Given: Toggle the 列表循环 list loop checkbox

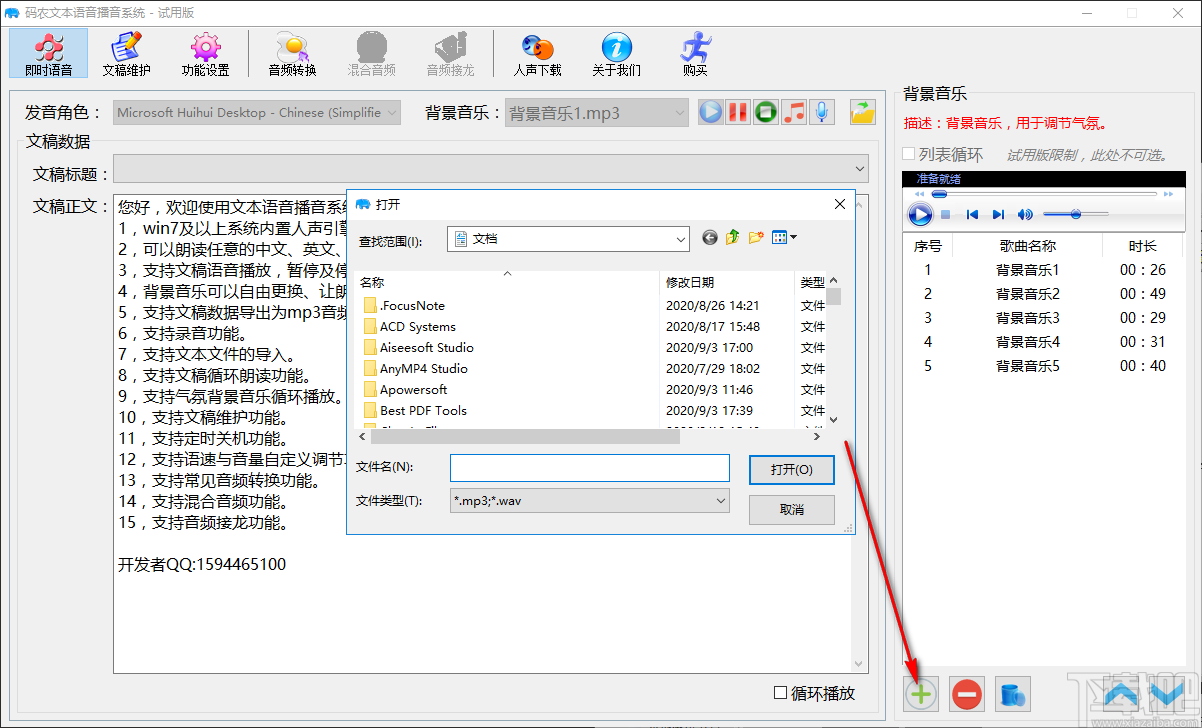Looking at the screenshot, I should (x=908, y=154).
